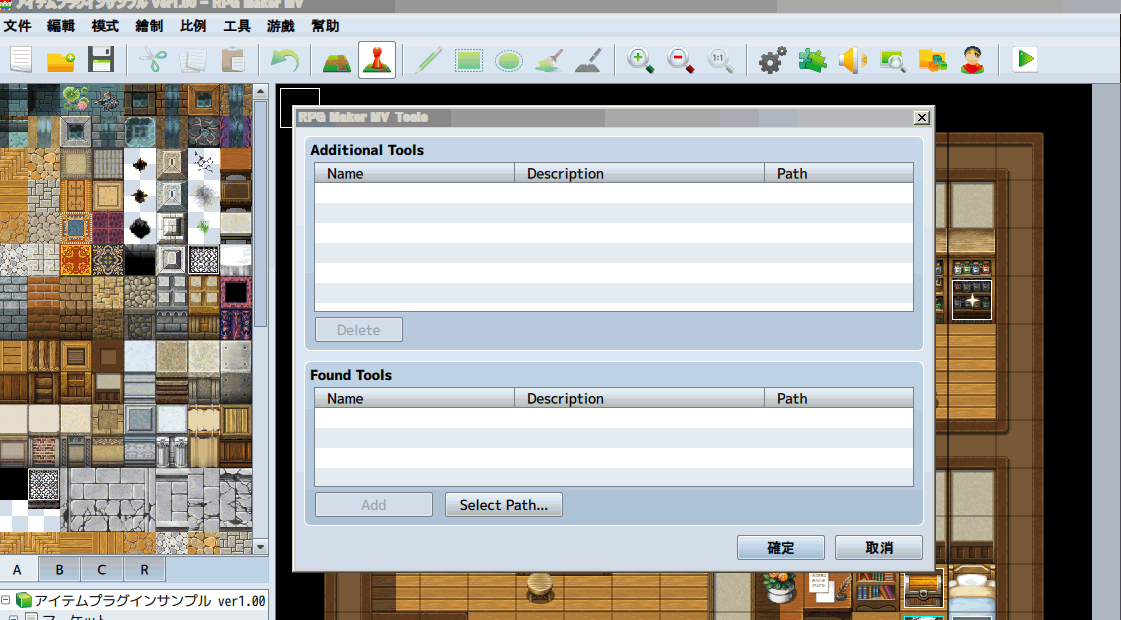Sort Additional Tools by Description column
This screenshot has height=620, width=1121.
(640, 173)
